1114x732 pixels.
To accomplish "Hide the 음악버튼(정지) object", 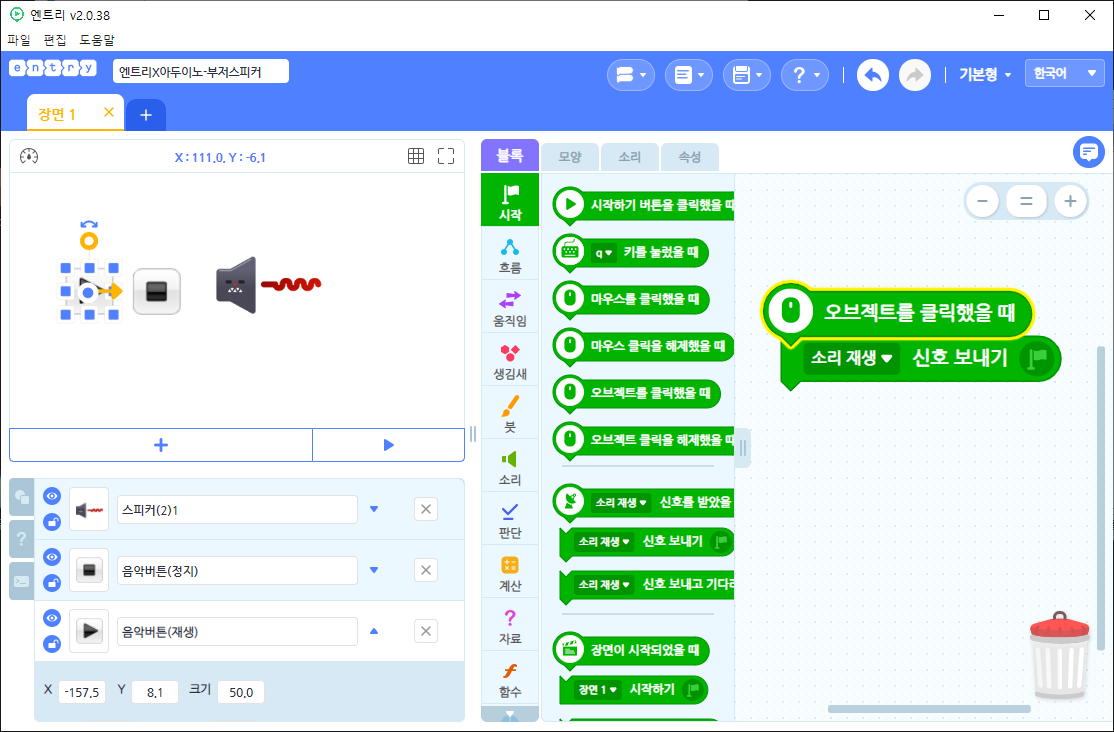I will click(x=52, y=557).
